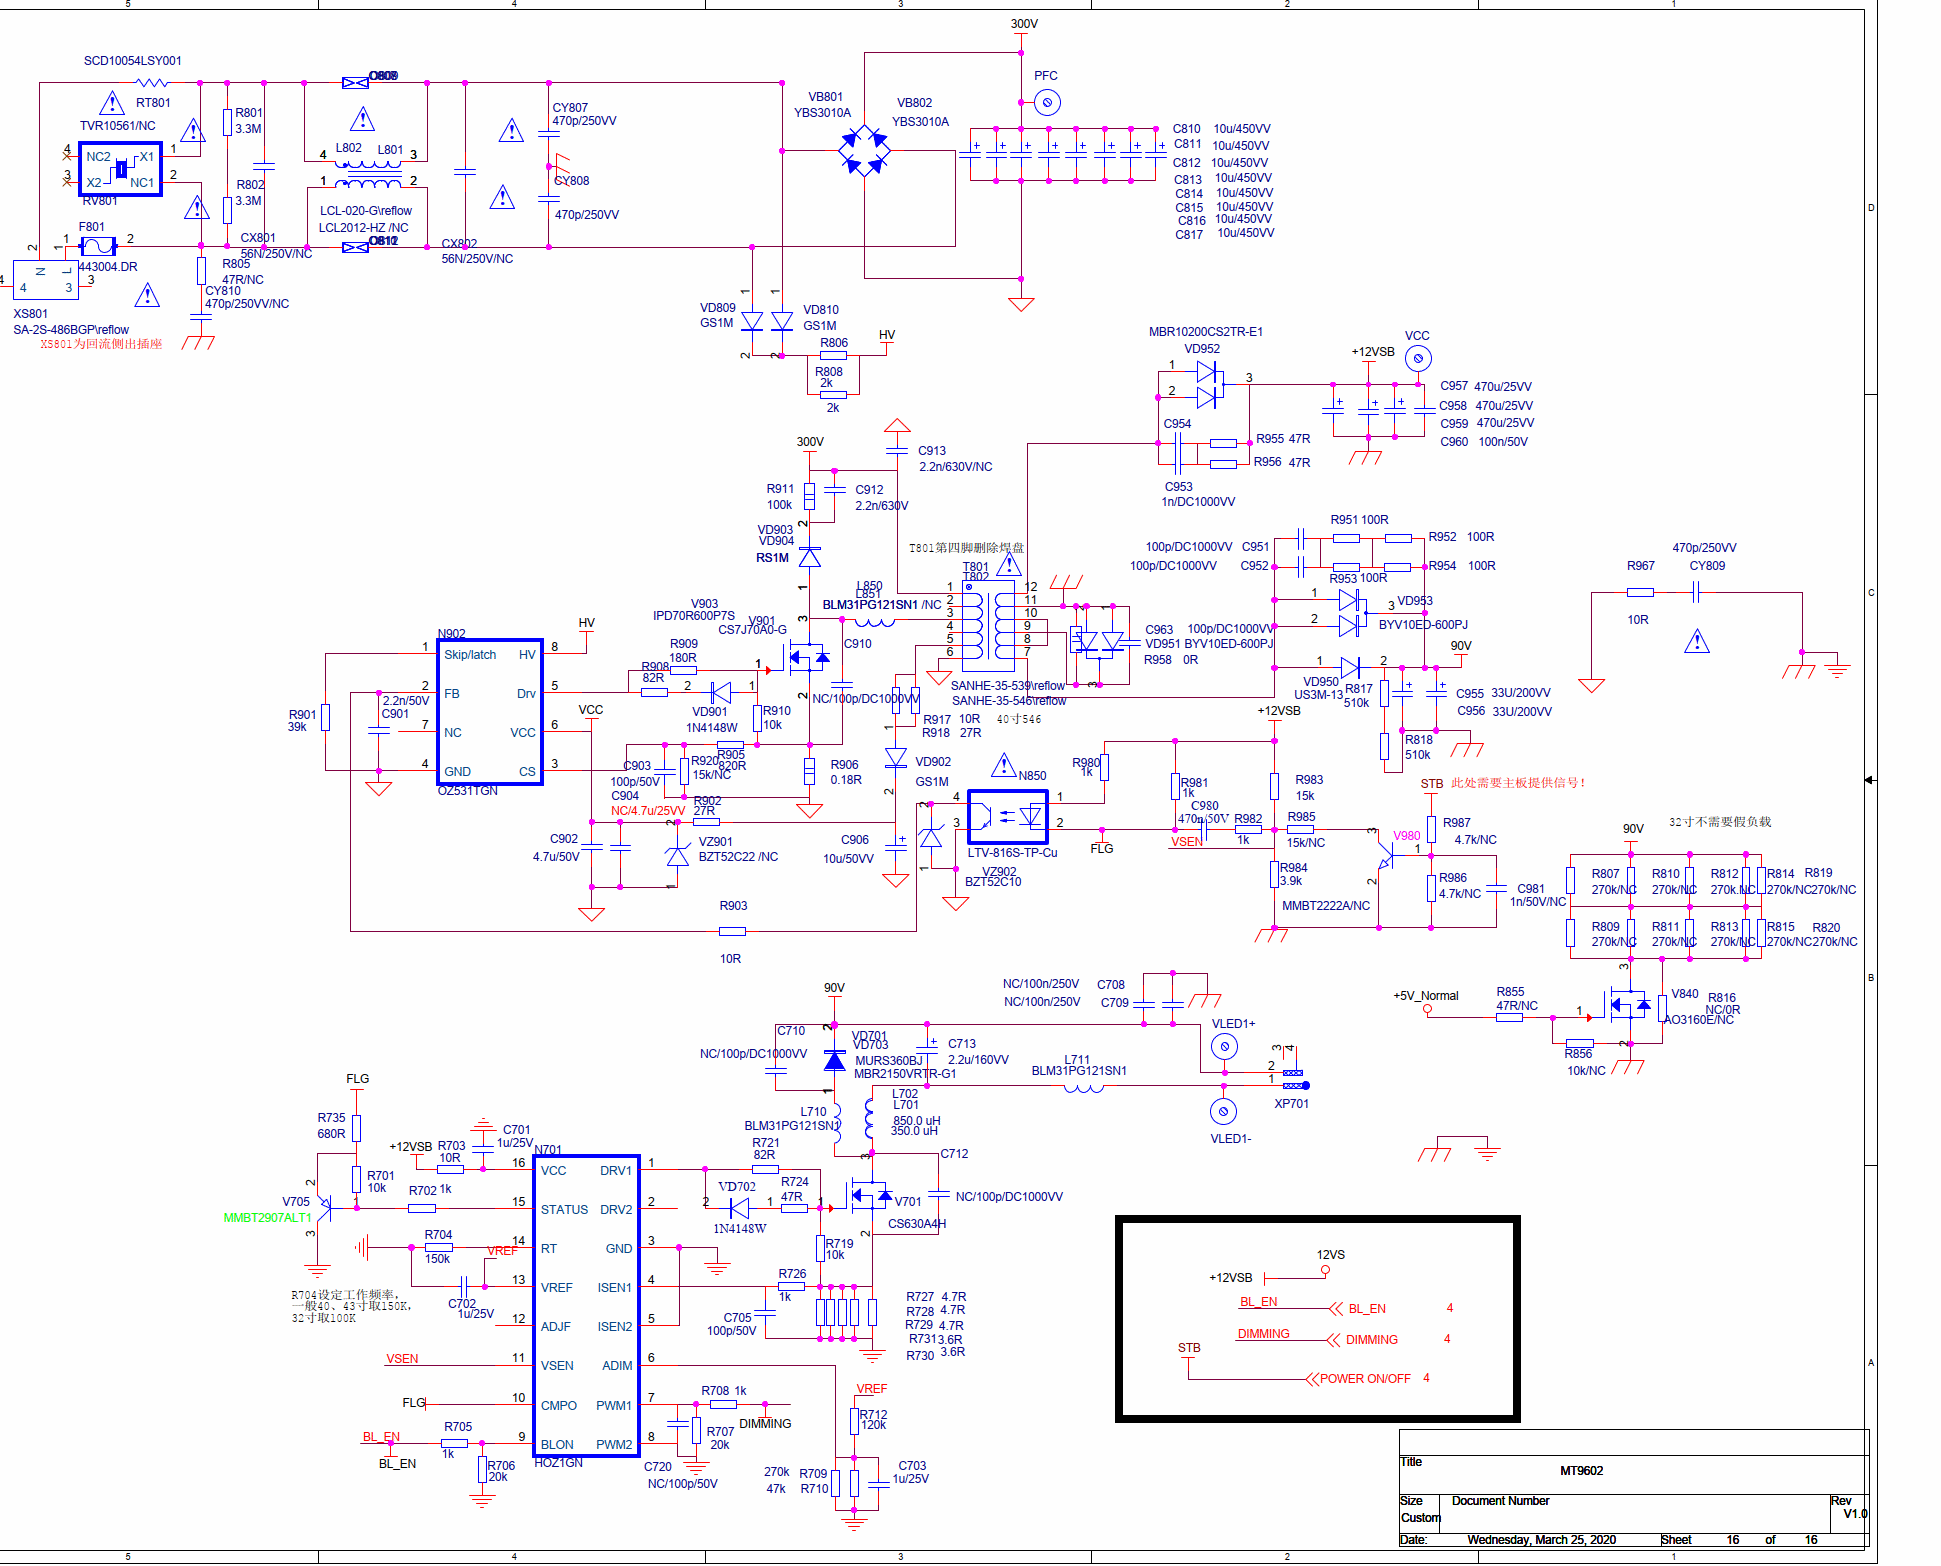Click the 'R903' resistor label
This screenshot has width=1941, height=1566.
(x=733, y=906)
